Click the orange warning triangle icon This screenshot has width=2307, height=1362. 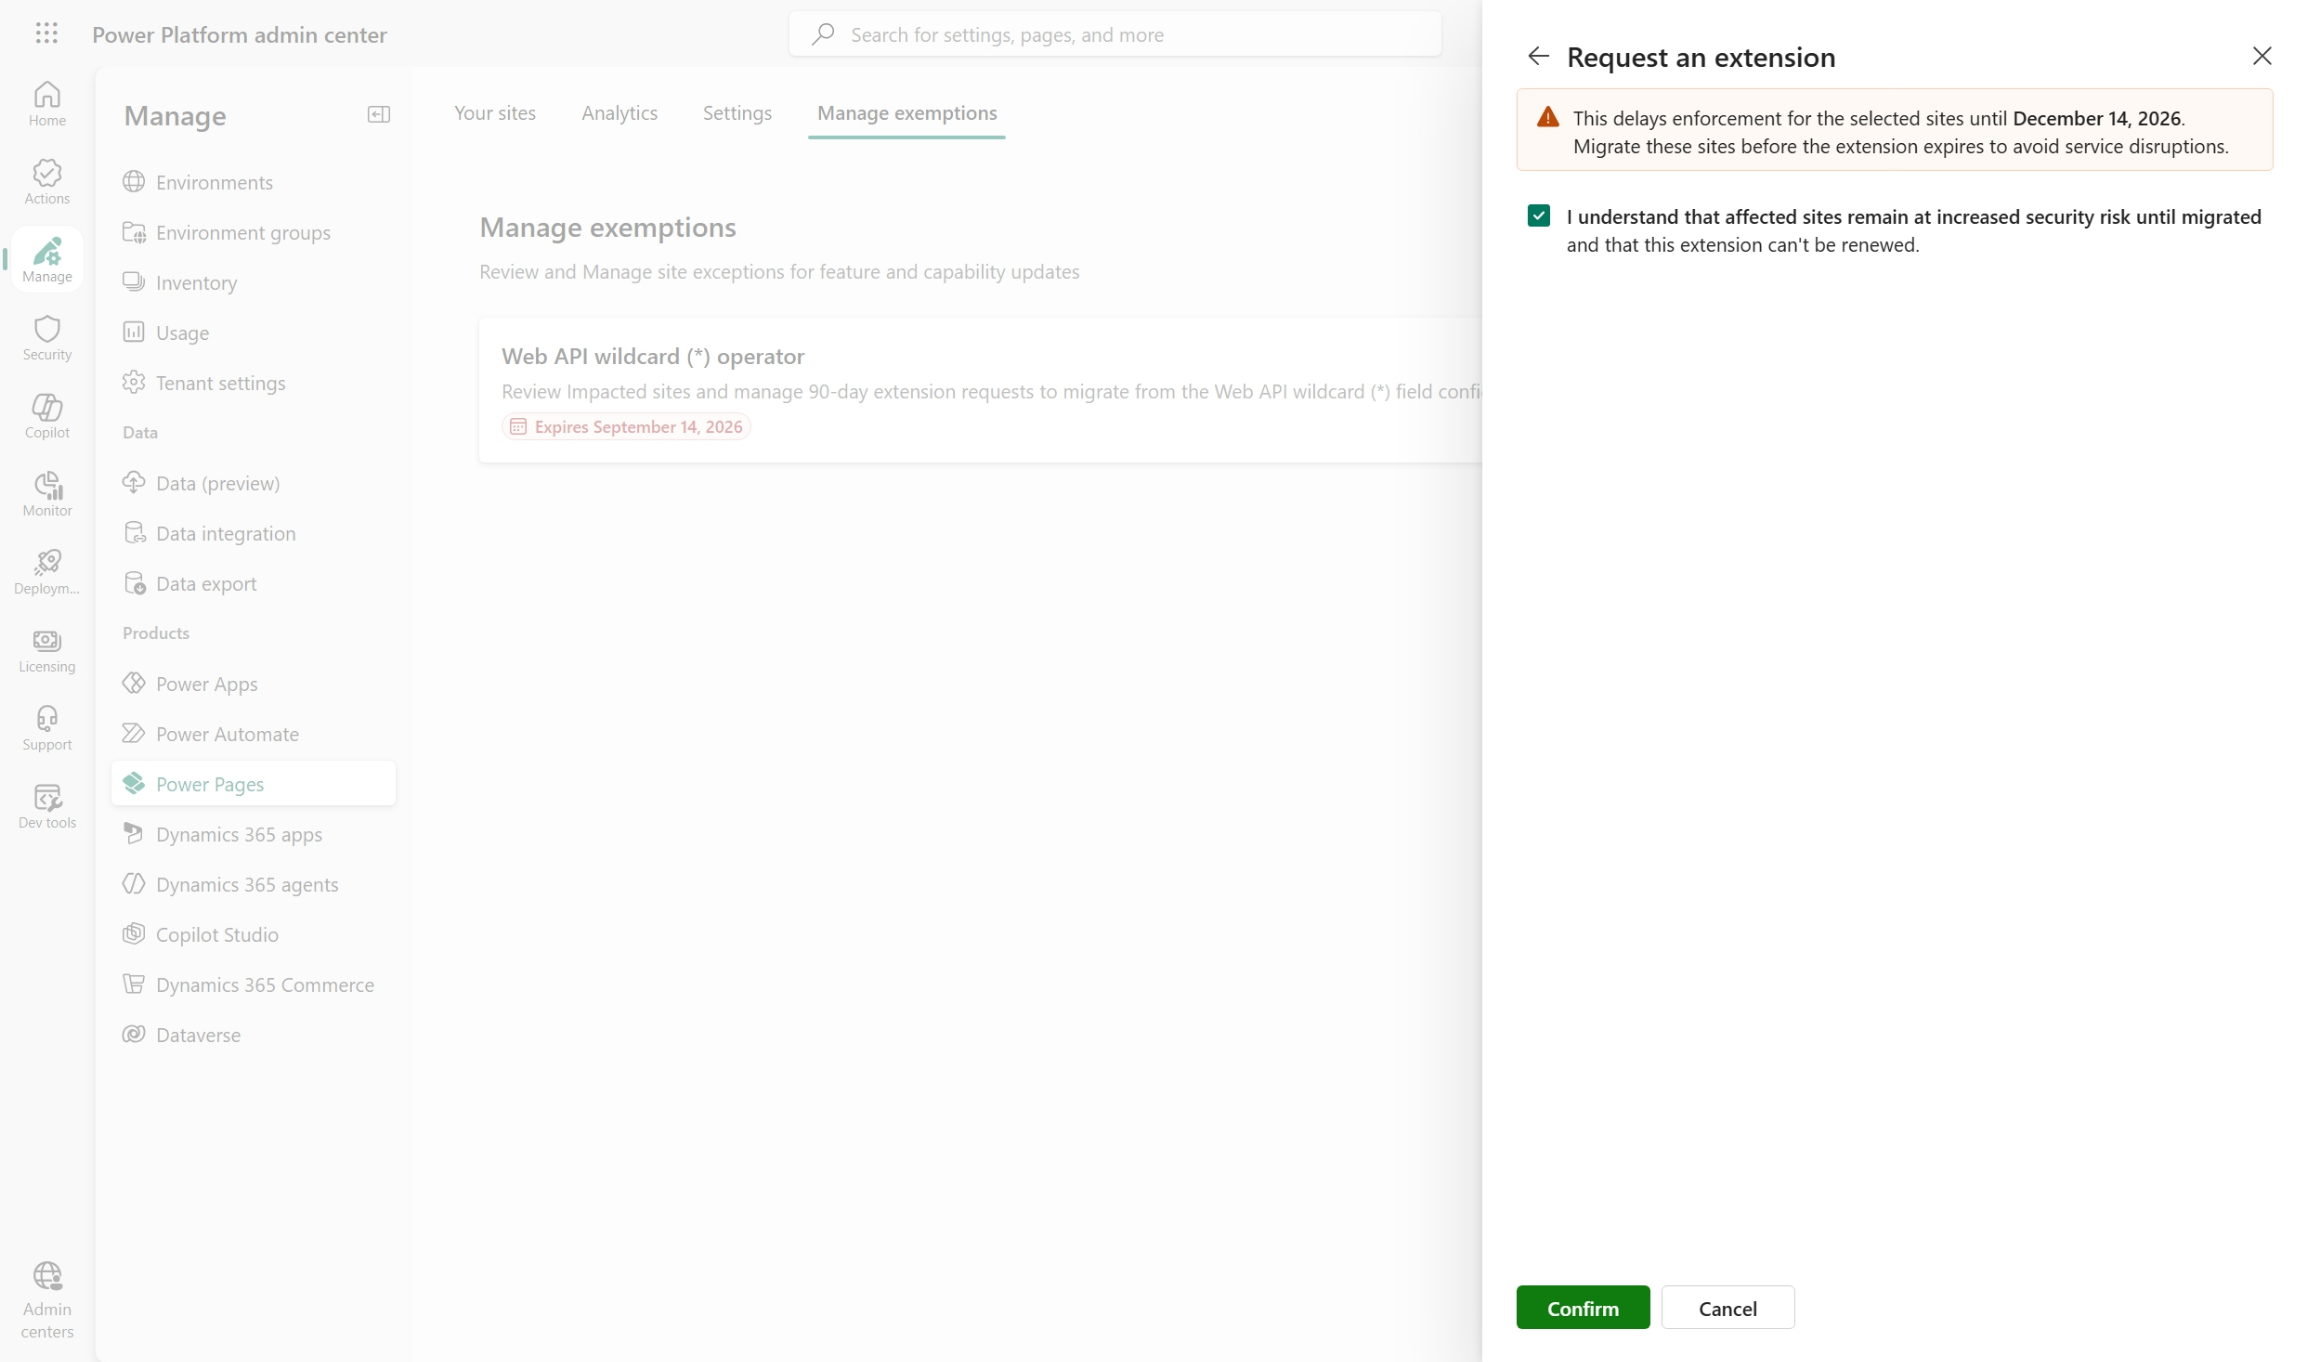click(1547, 118)
